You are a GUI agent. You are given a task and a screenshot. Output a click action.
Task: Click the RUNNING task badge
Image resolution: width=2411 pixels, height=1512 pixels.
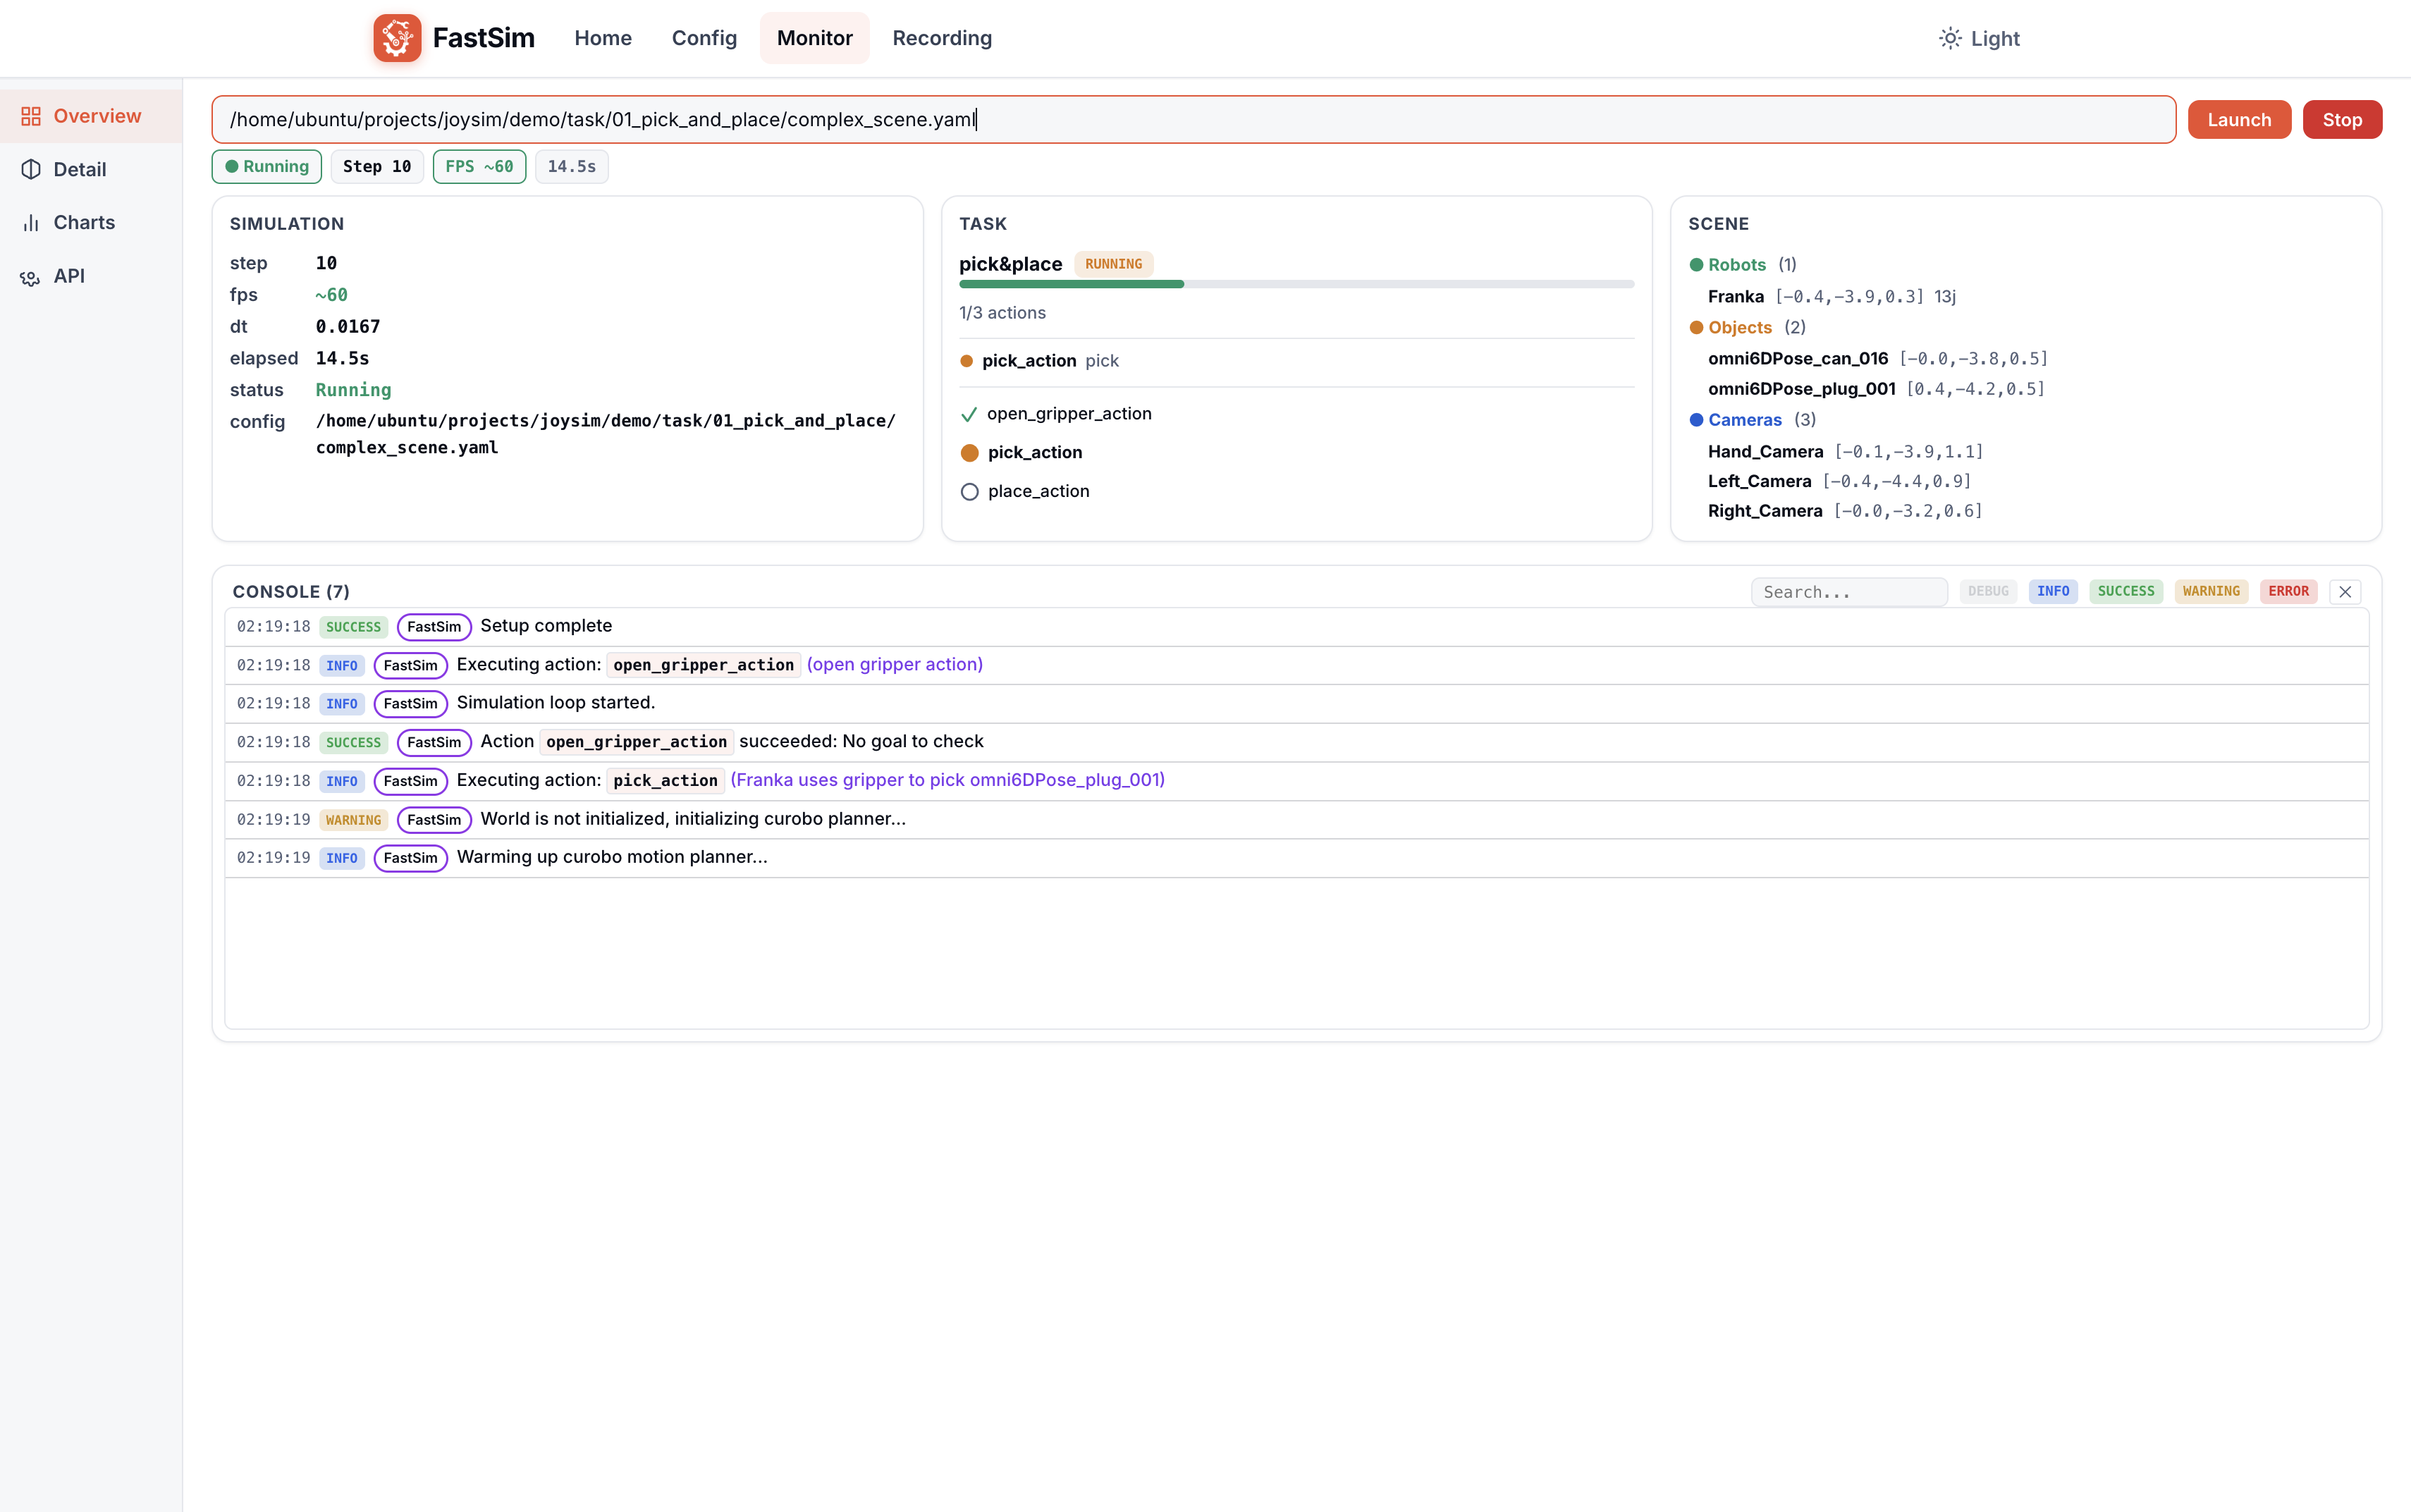pyautogui.click(x=1113, y=264)
